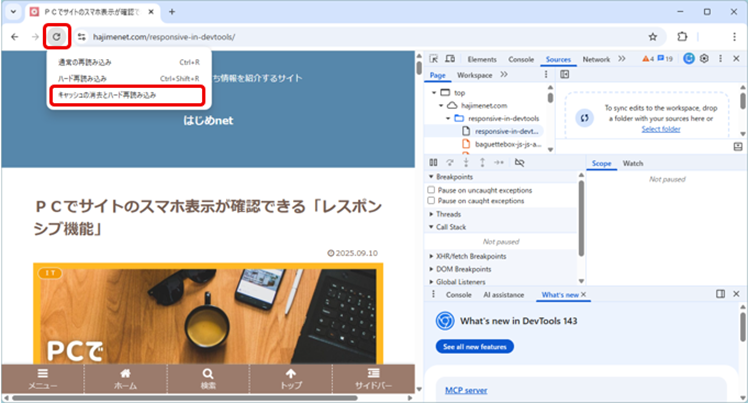Screen dimensions: 748x403
Task: Open DevTools settings gear
Action: (x=704, y=59)
